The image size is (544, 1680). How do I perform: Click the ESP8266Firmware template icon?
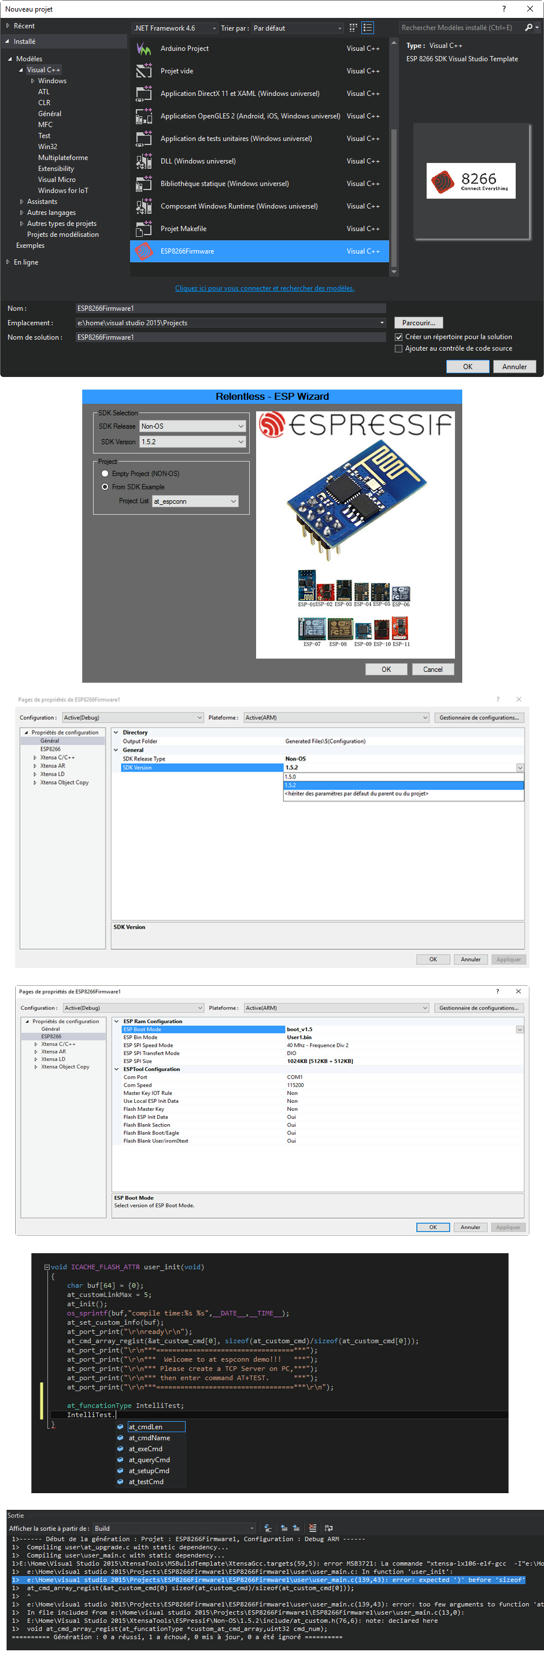click(x=144, y=251)
